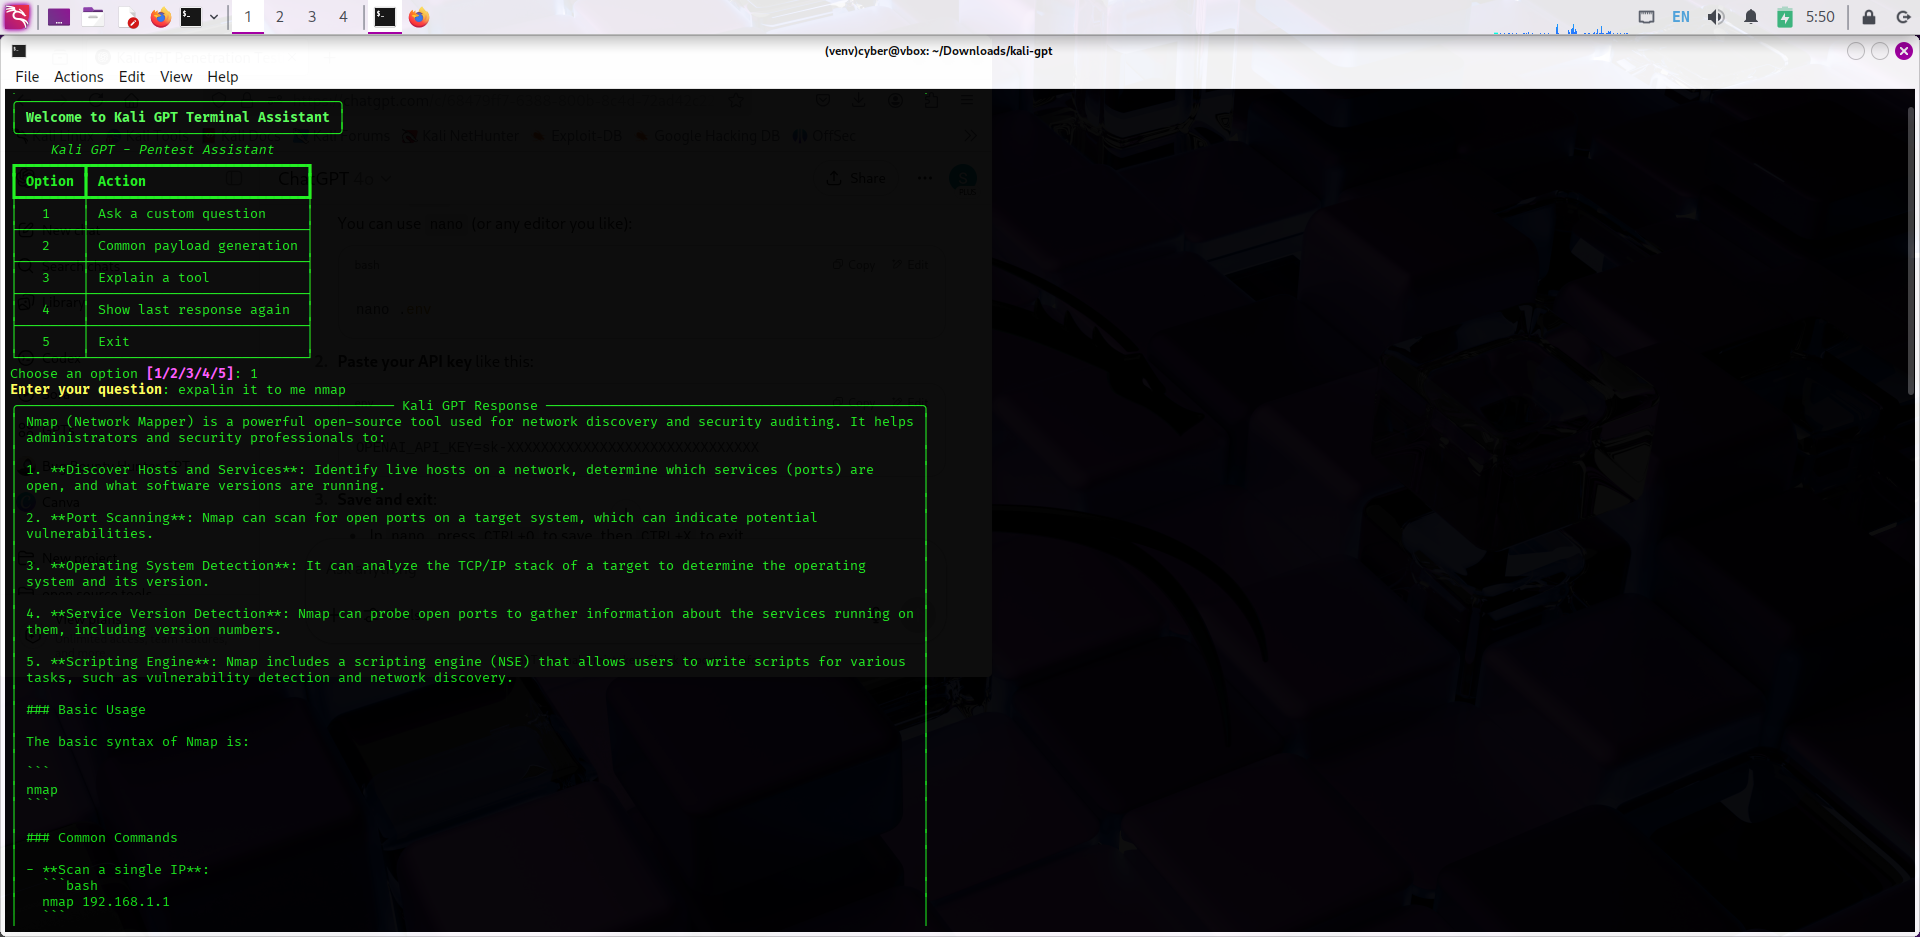Expand the terminal launcher dropdown arrow

click(213, 16)
